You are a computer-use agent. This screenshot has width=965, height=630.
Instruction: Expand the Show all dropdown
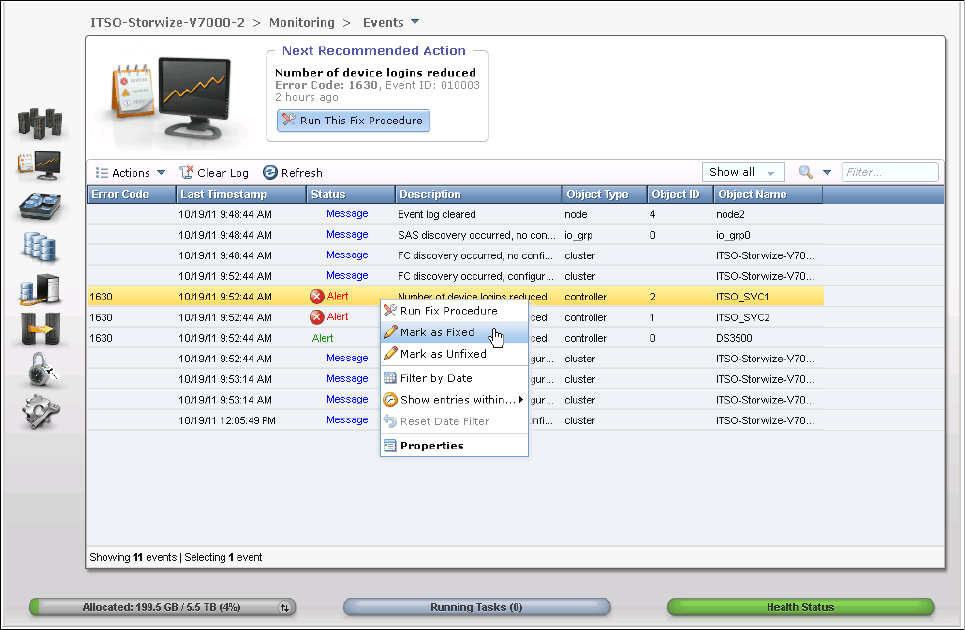[743, 172]
